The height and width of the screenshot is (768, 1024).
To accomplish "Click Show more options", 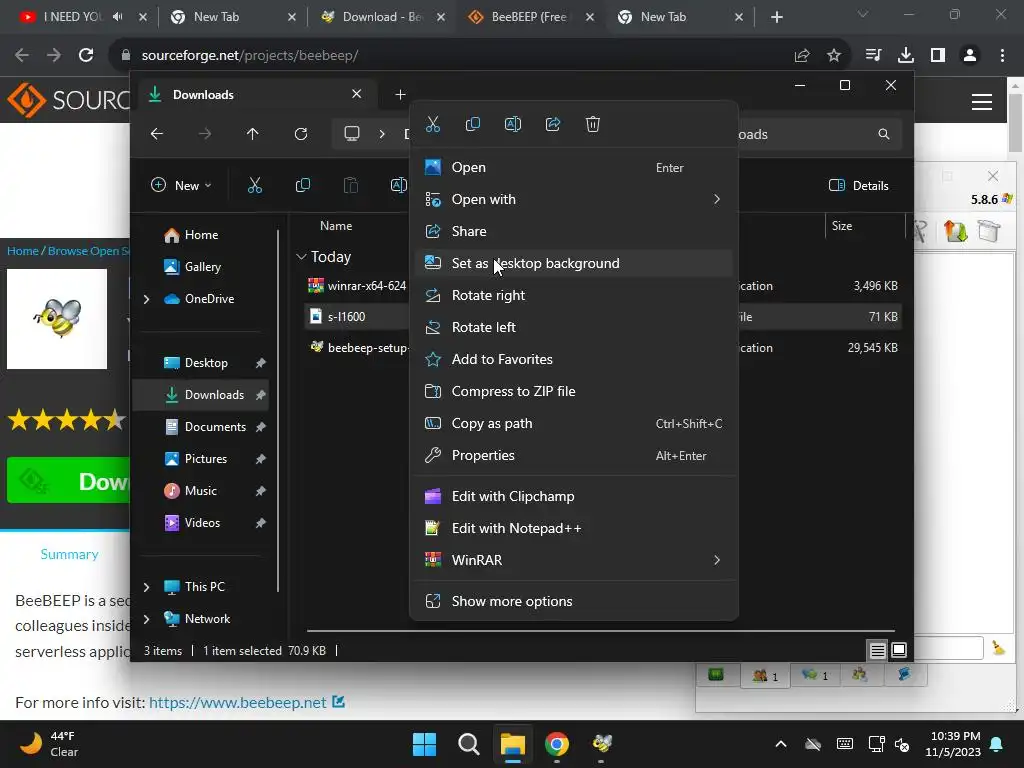I will (573, 601).
